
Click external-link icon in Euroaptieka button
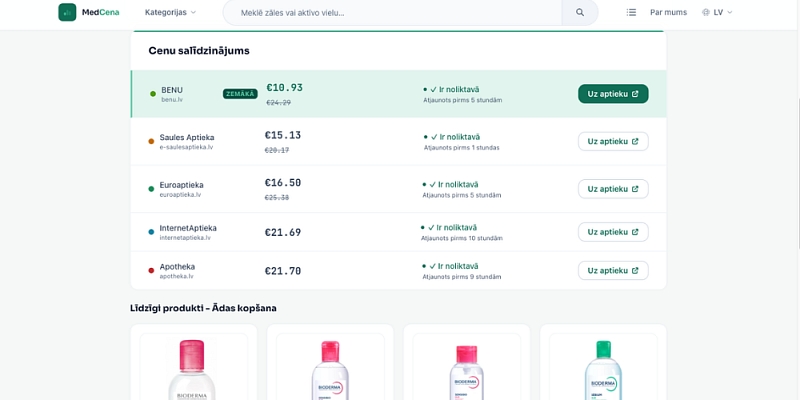(x=635, y=189)
